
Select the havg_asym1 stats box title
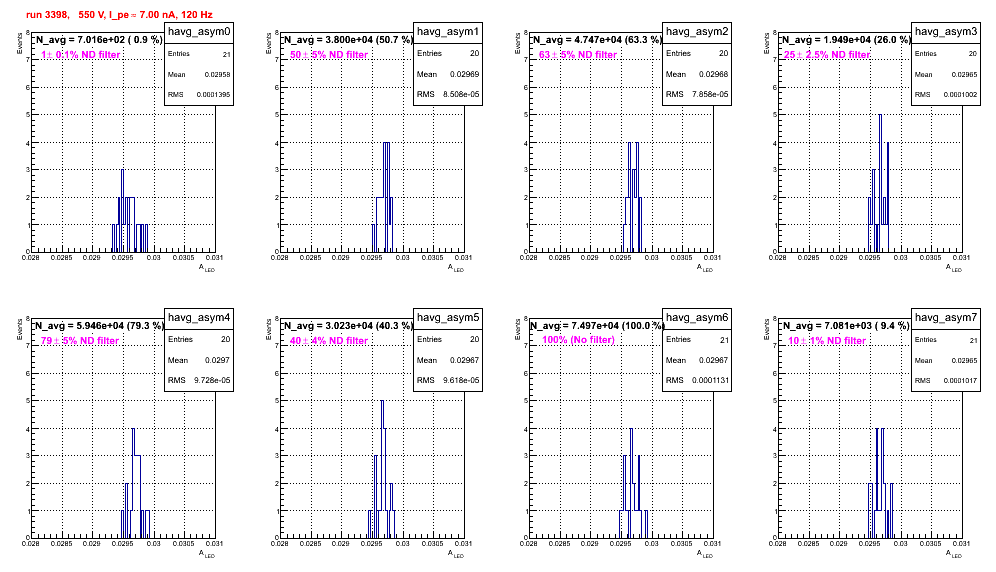[x=448, y=32]
